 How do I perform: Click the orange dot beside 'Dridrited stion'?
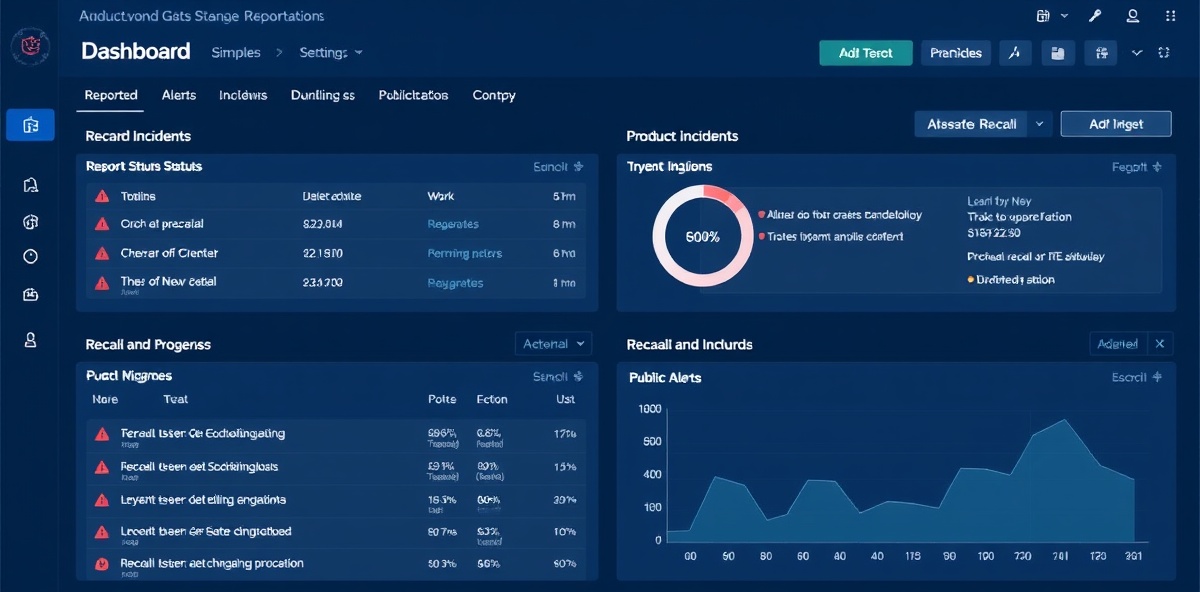[970, 281]
